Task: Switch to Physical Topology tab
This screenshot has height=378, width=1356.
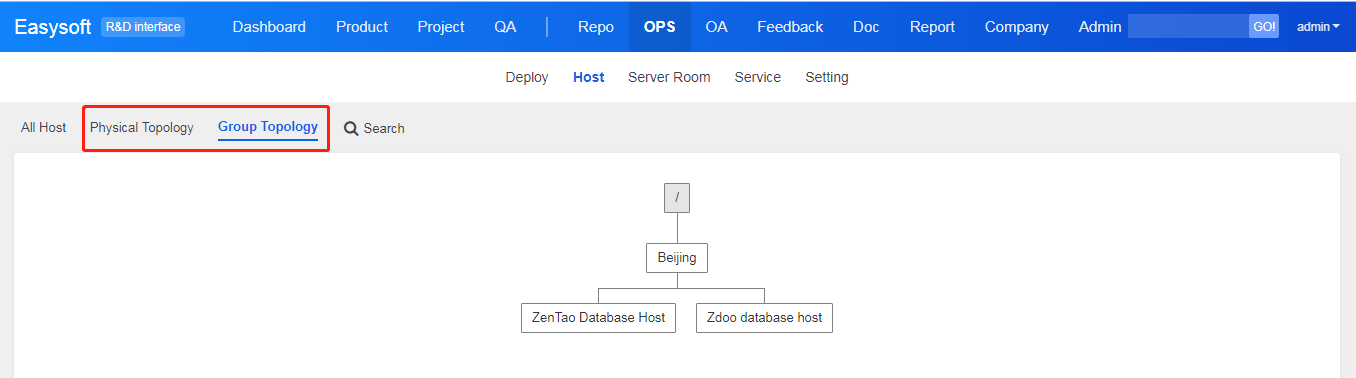Action: 142,128
